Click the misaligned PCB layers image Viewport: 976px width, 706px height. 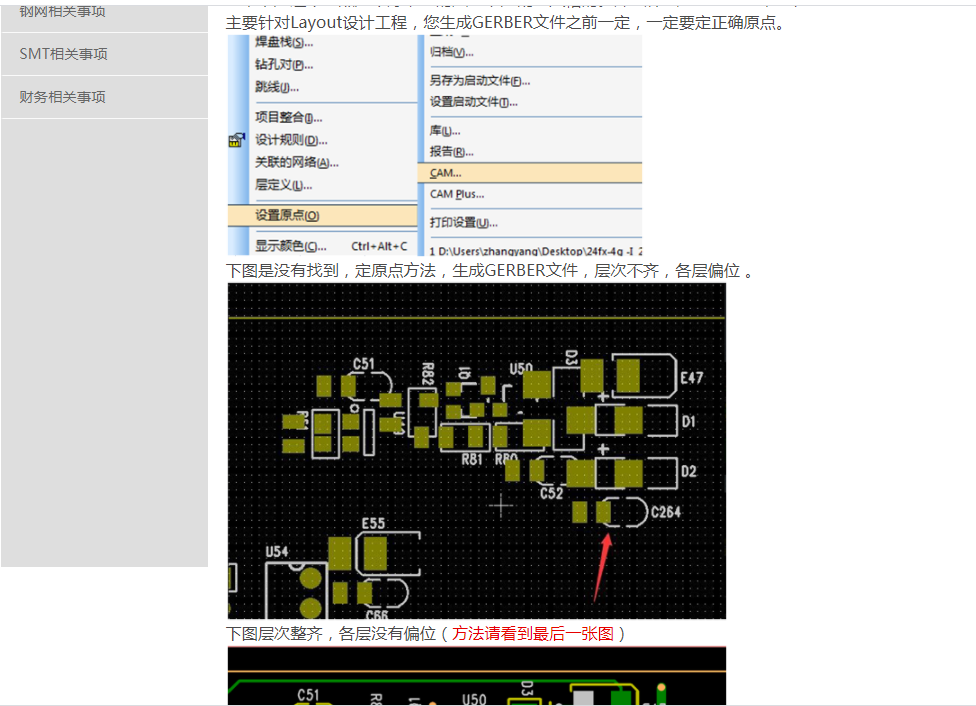[476, 450]
